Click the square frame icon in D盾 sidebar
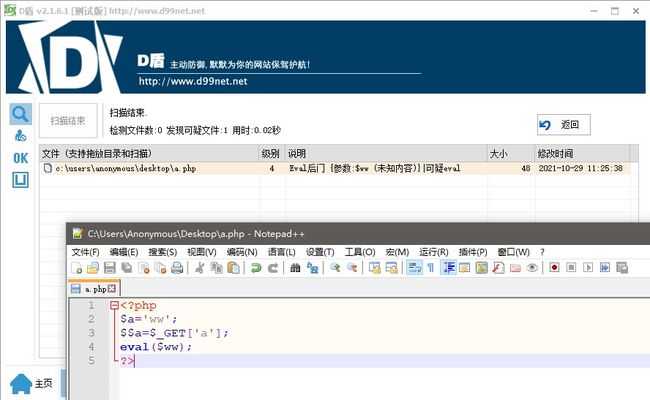 [21, 180]
